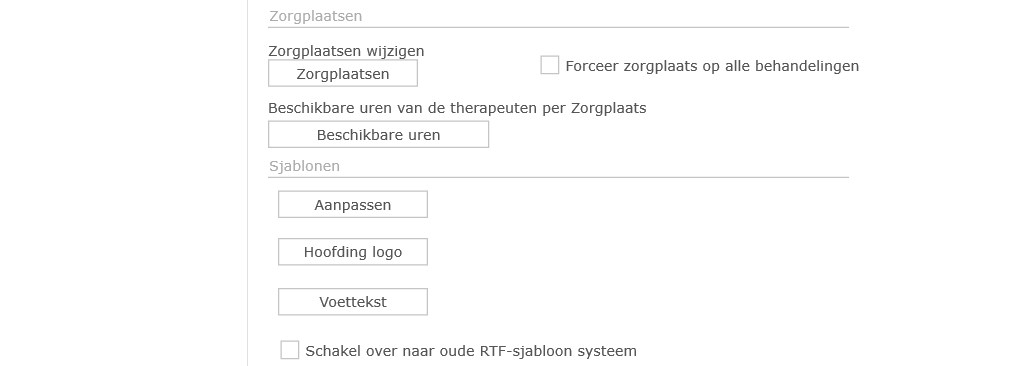This screenshot has height=366, width=1033.
Task: Open Aanpassen under Sjablonen
Action: click(x=352, y=205)
